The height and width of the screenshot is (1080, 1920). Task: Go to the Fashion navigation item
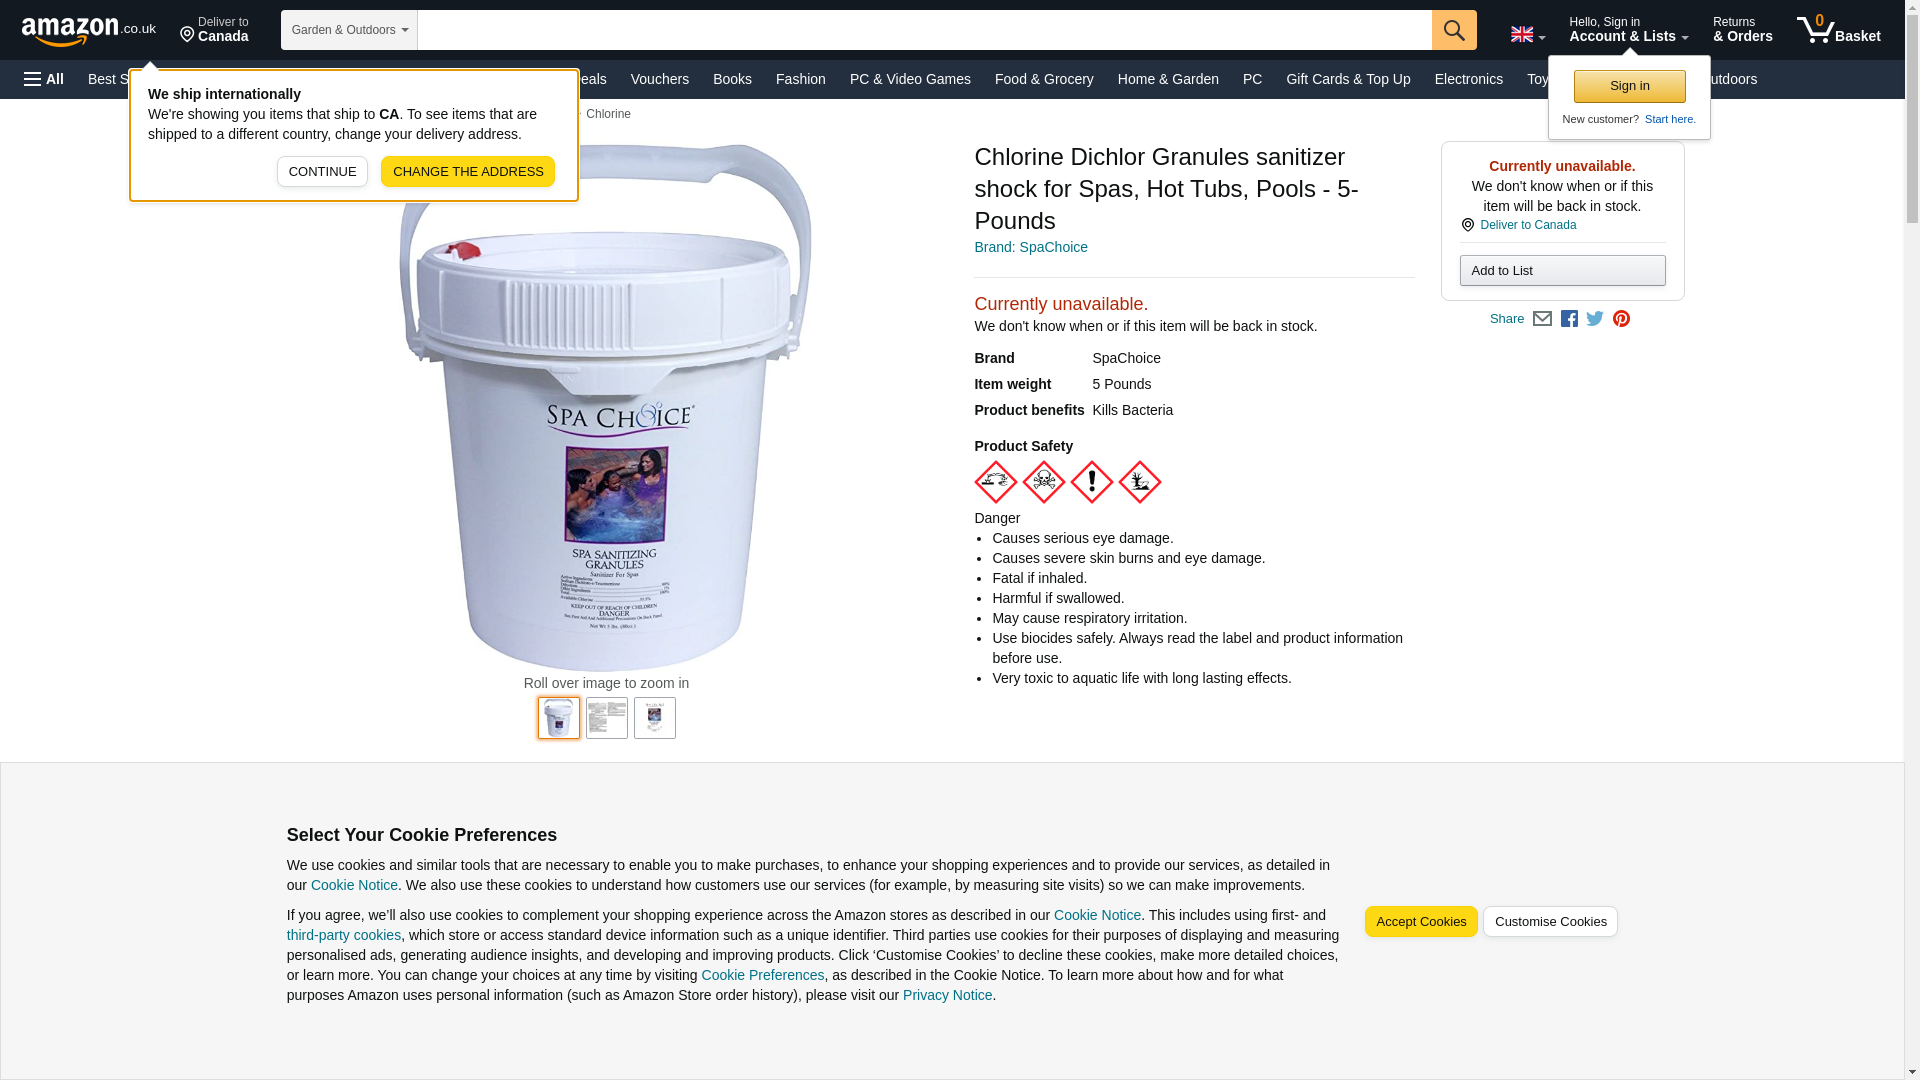(x=800, y=79)
